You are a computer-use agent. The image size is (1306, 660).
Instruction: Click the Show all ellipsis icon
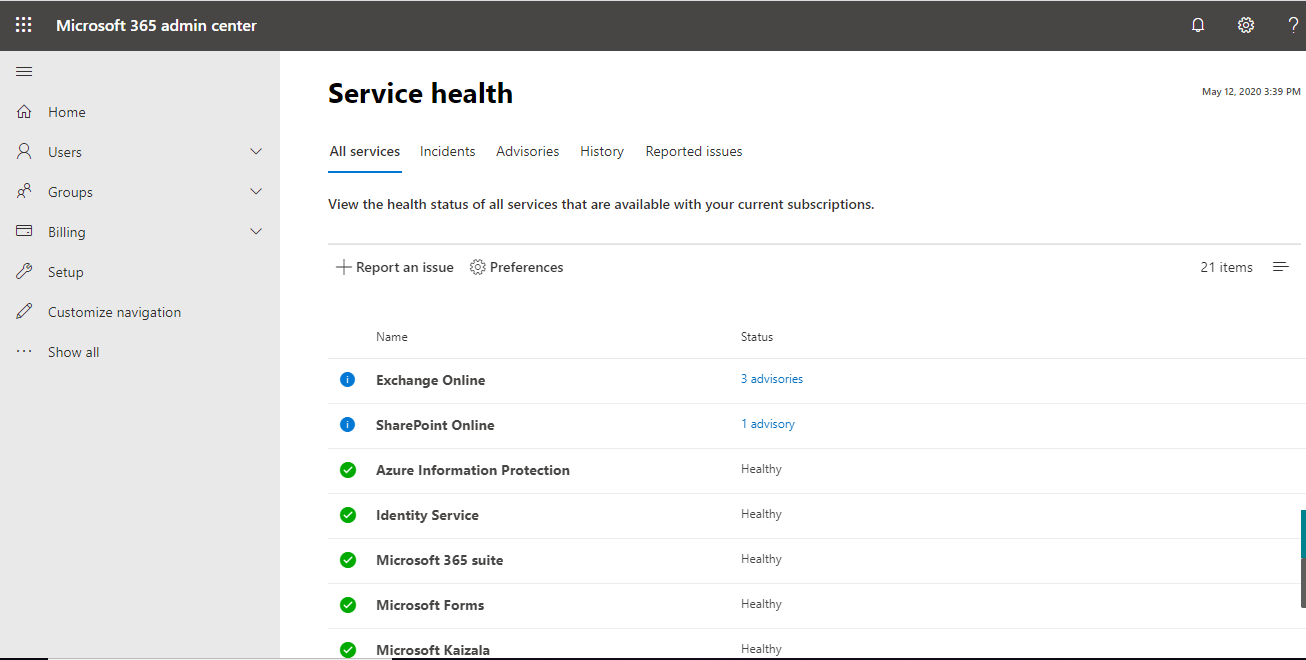pos(25,352)
